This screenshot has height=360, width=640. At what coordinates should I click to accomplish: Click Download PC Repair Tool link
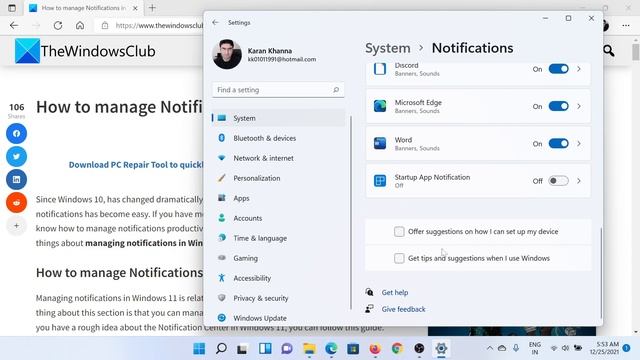(136, 164)
